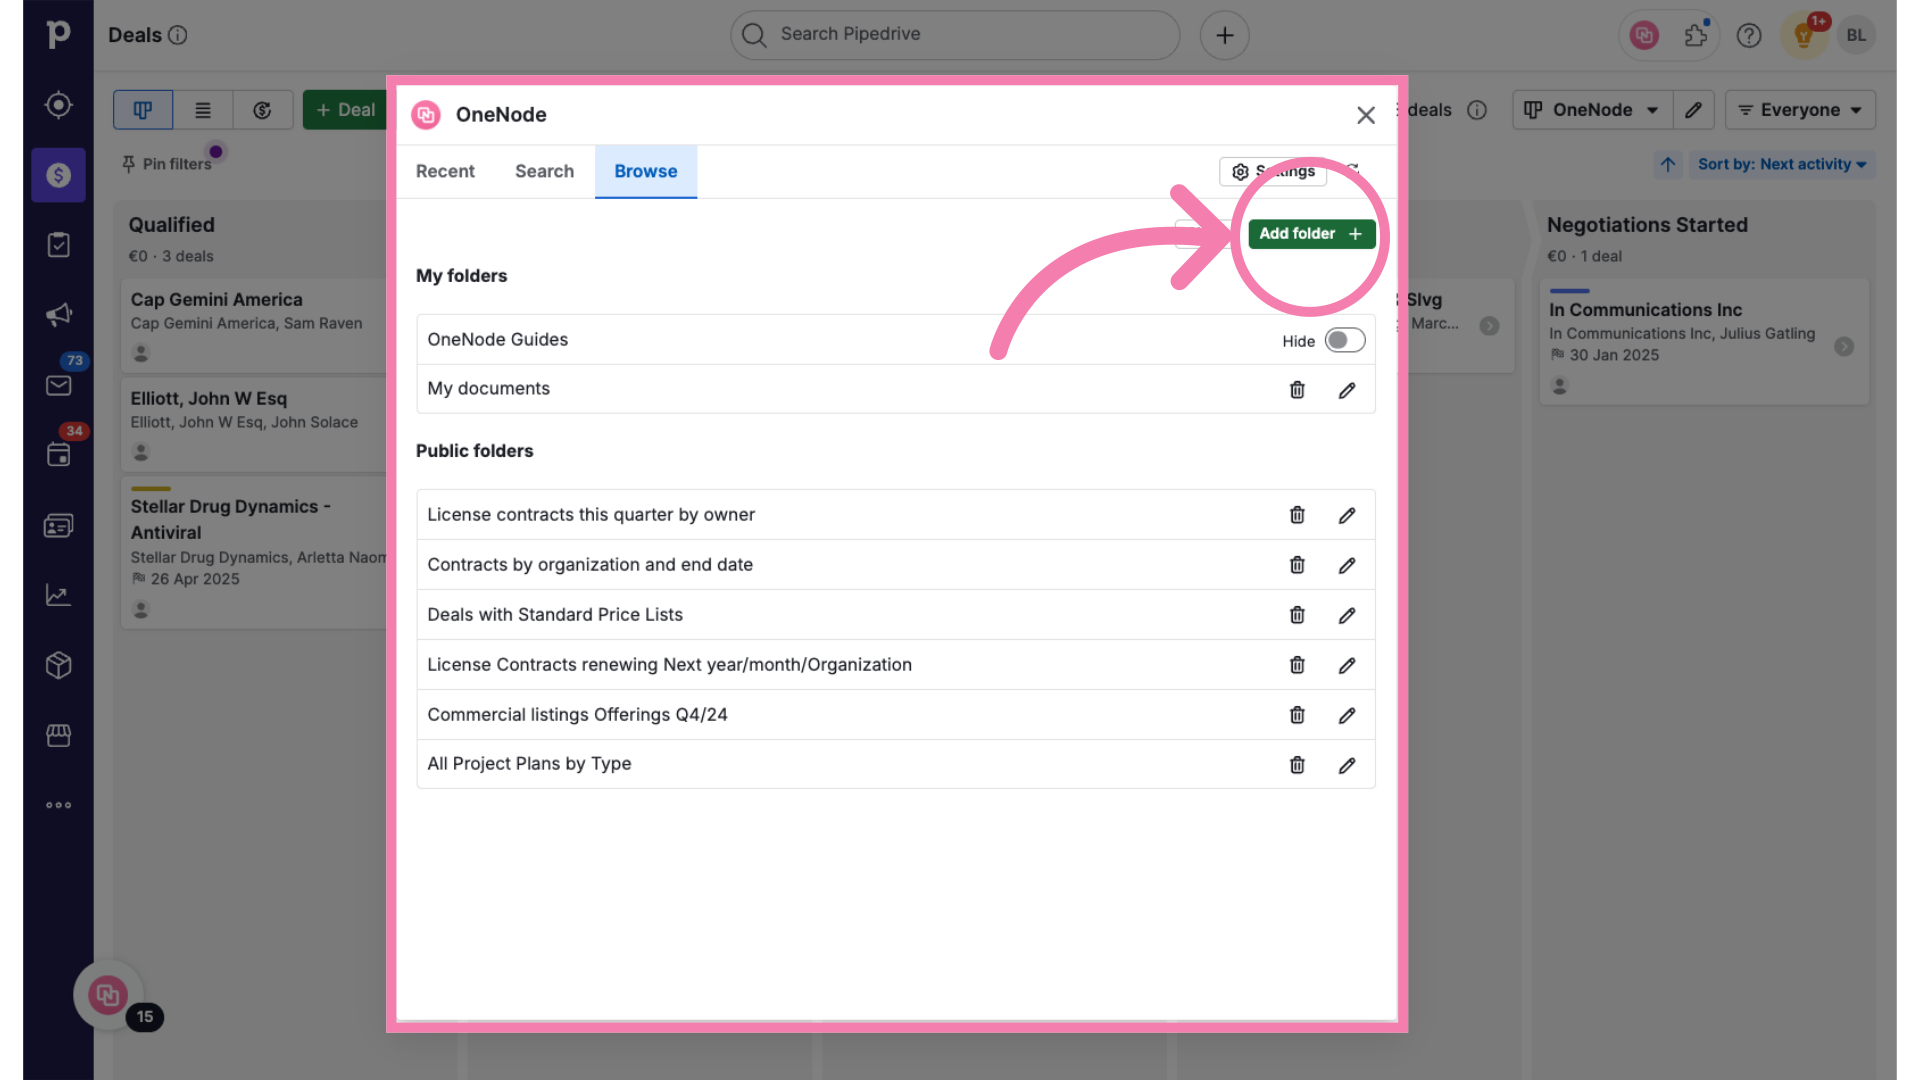This screenshot has height=1080, width=1920.
Task: Open the Leads radar icon in sidebar
Action: click(58, 105)
